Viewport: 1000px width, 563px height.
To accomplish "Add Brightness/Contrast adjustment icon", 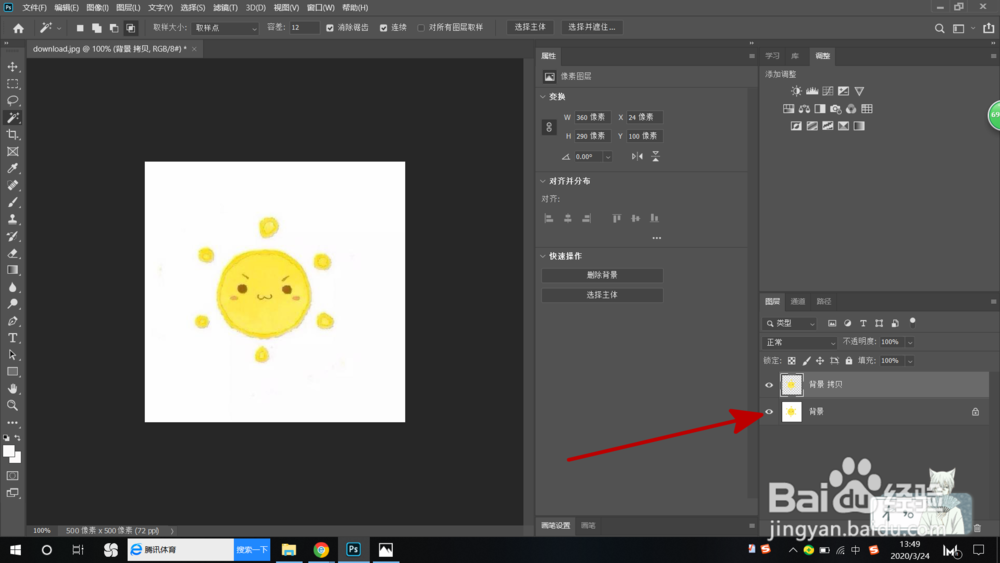I will [796, 91].
